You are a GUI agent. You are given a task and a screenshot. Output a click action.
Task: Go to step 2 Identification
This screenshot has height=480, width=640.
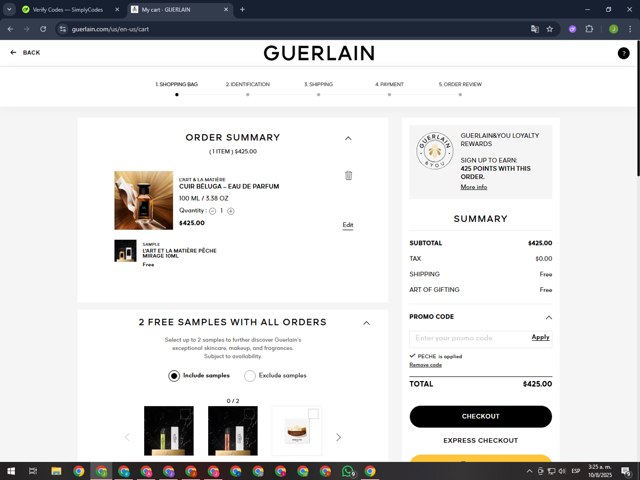[x=248, y=84]
